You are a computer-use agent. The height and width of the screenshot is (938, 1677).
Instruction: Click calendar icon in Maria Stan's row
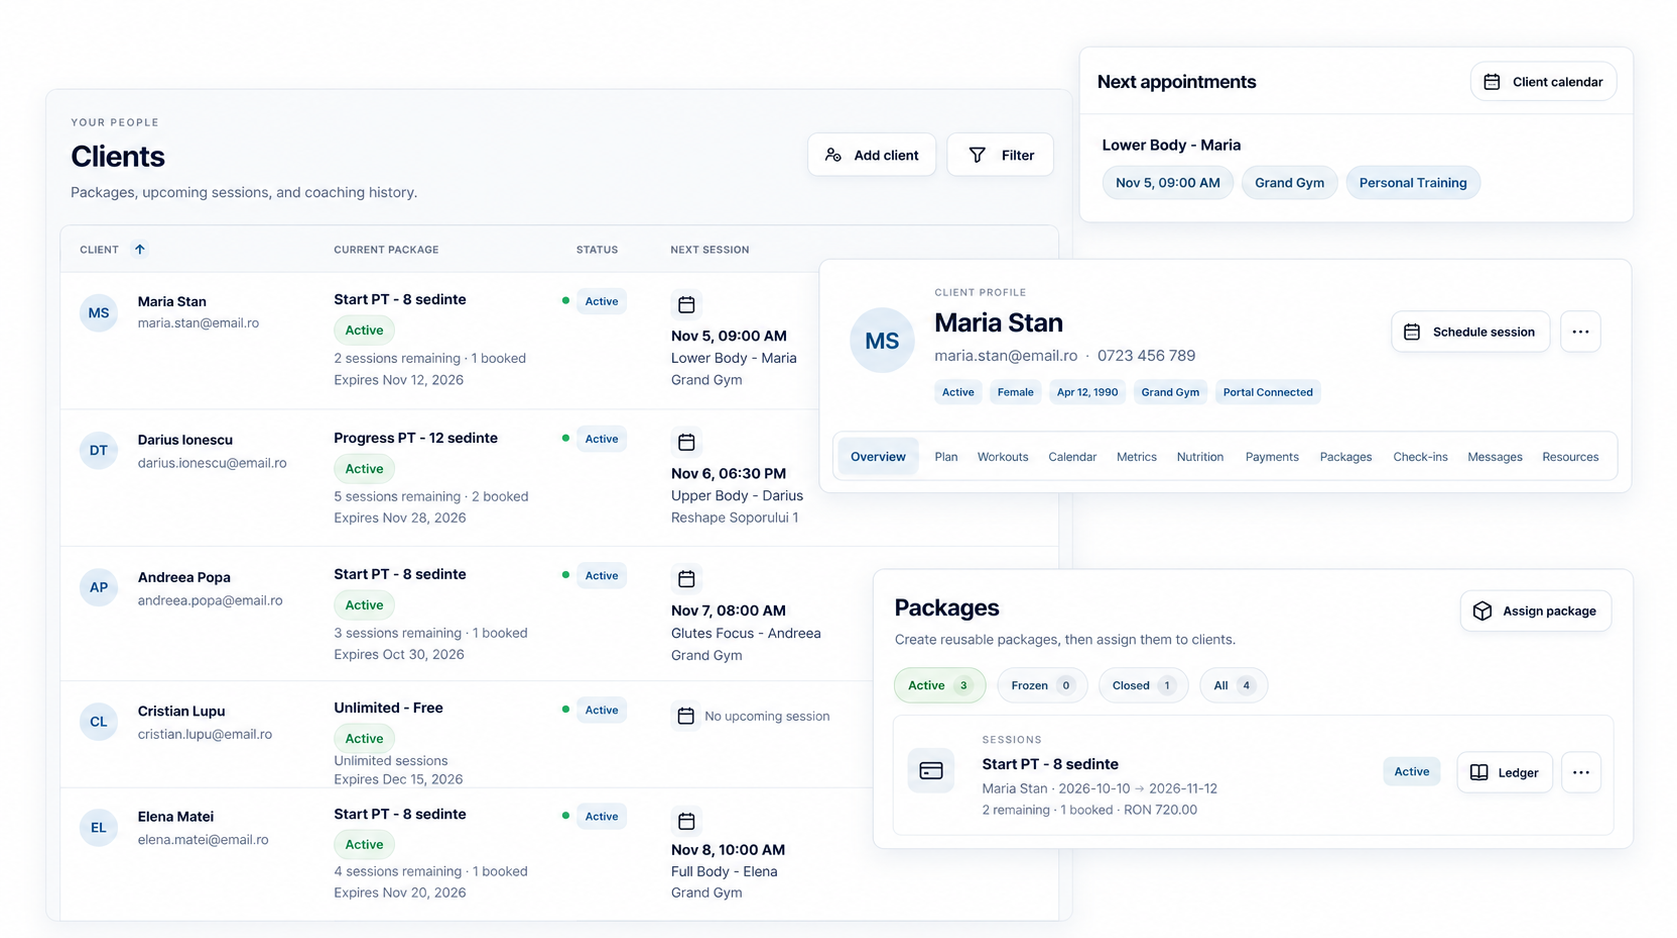pos(686,304)
